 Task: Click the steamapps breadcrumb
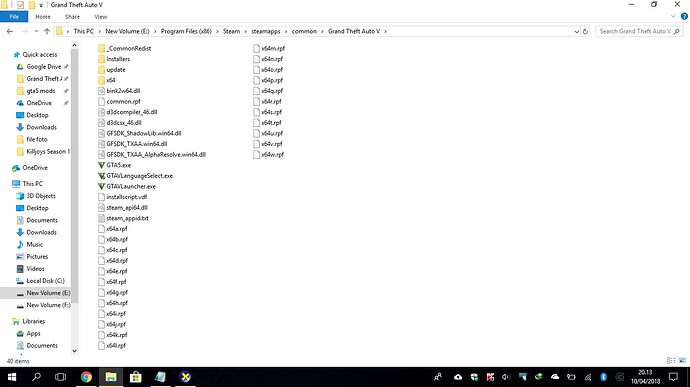266,31
